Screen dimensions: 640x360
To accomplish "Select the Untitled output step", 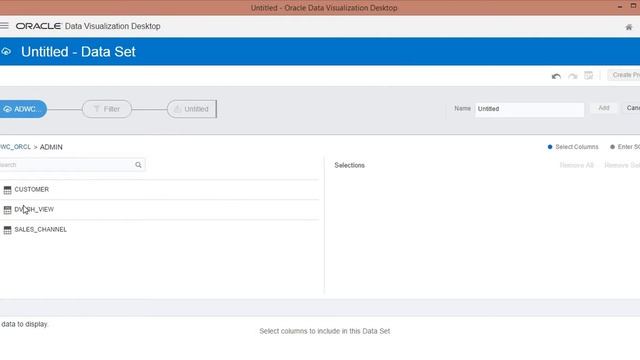I will (191, 109).
